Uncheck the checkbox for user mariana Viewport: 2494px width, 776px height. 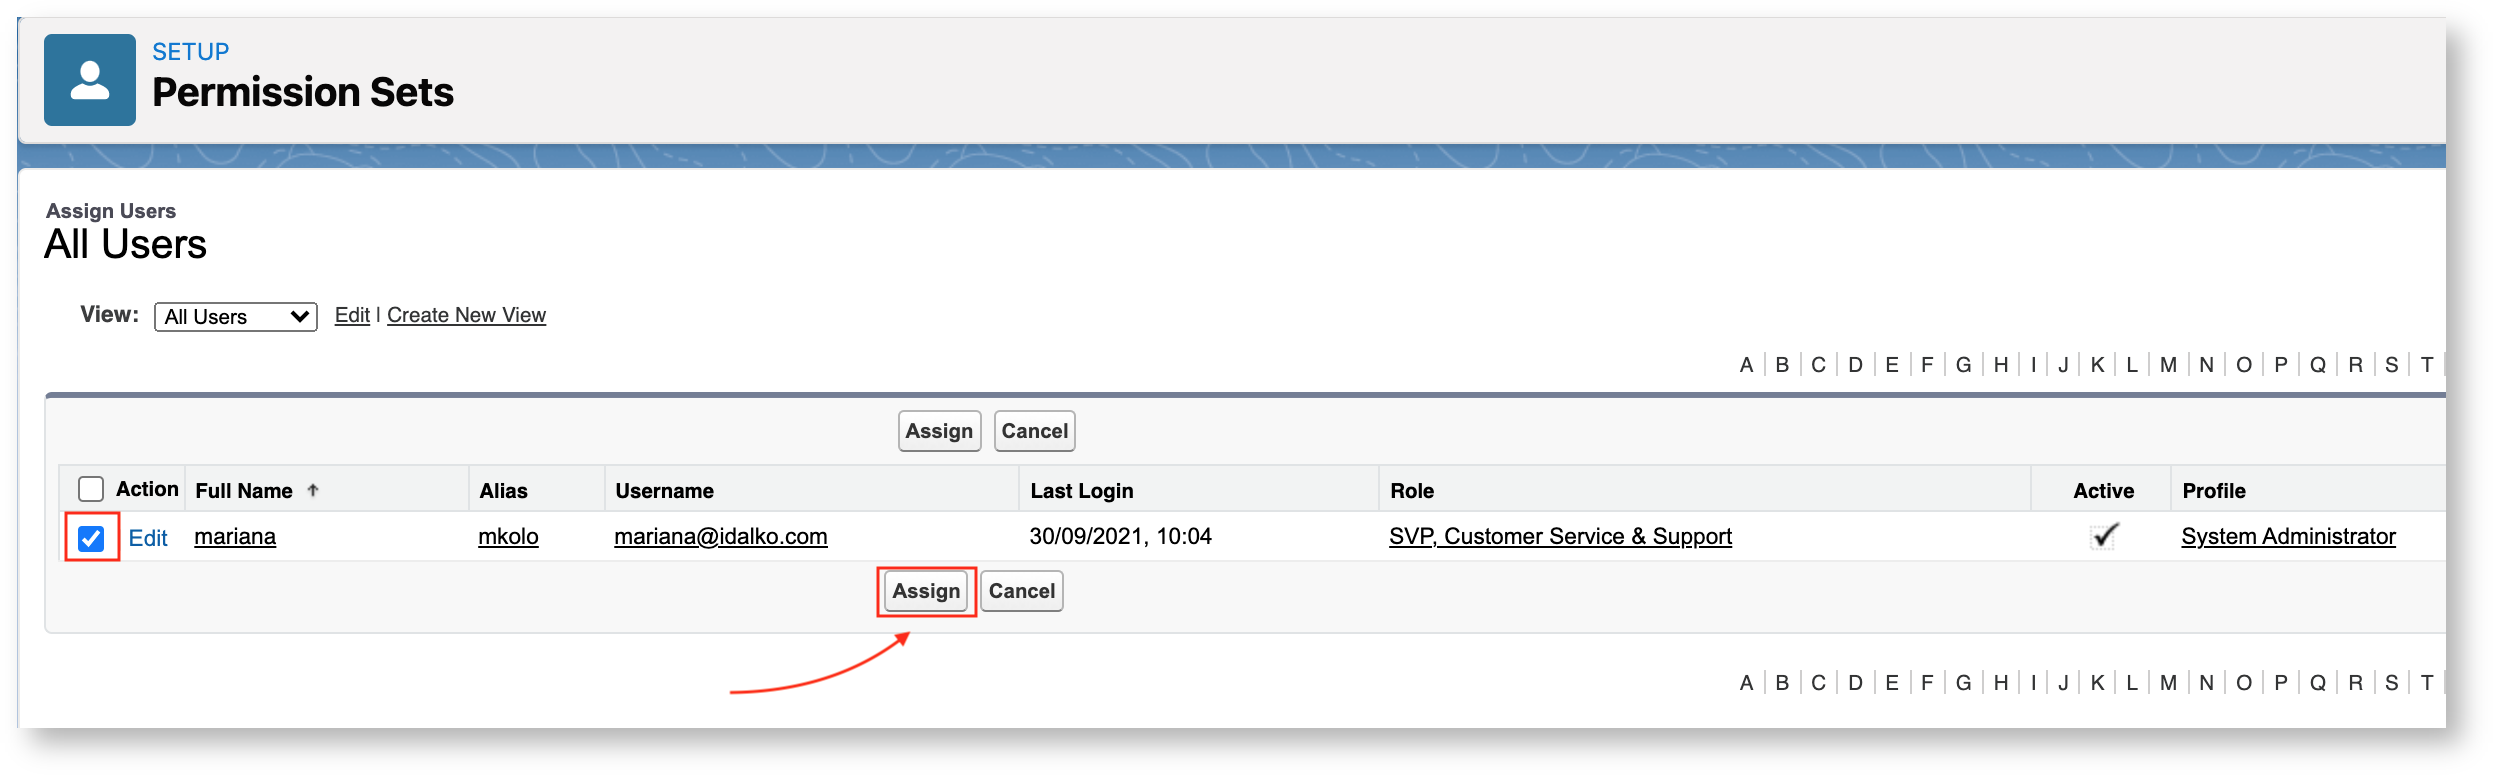coord(91,538)
